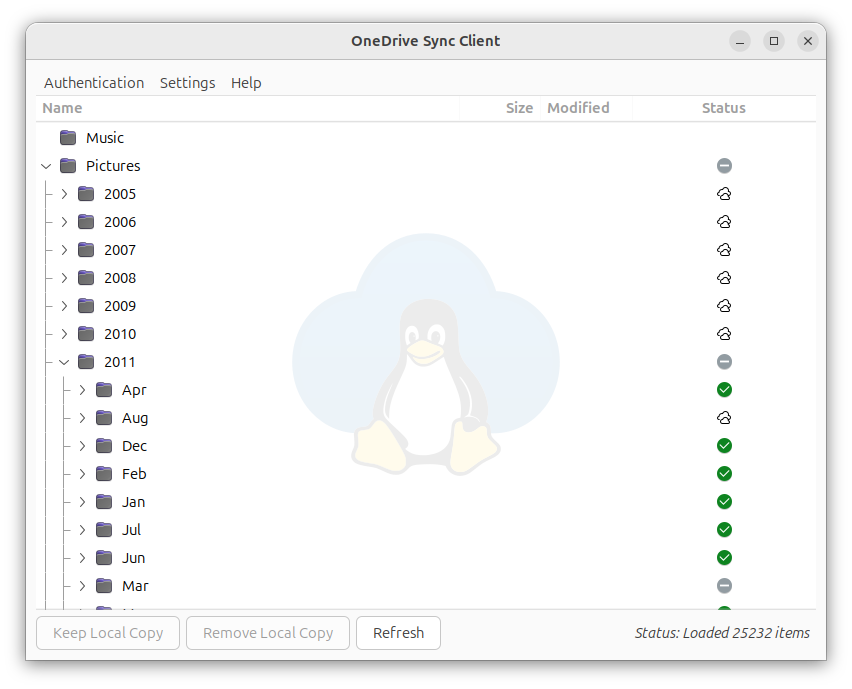Expand the 2005 folder
The height and width of the screenshot is (689, 852).
[64, 194]
